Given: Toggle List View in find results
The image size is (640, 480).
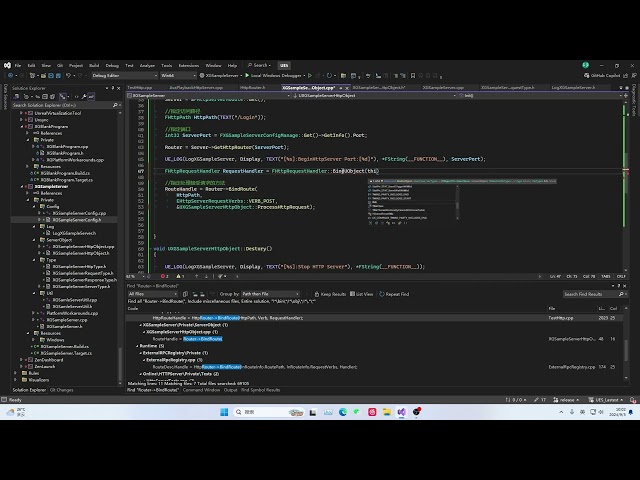Looking at the screenshot, I should (x=362, y=294).
